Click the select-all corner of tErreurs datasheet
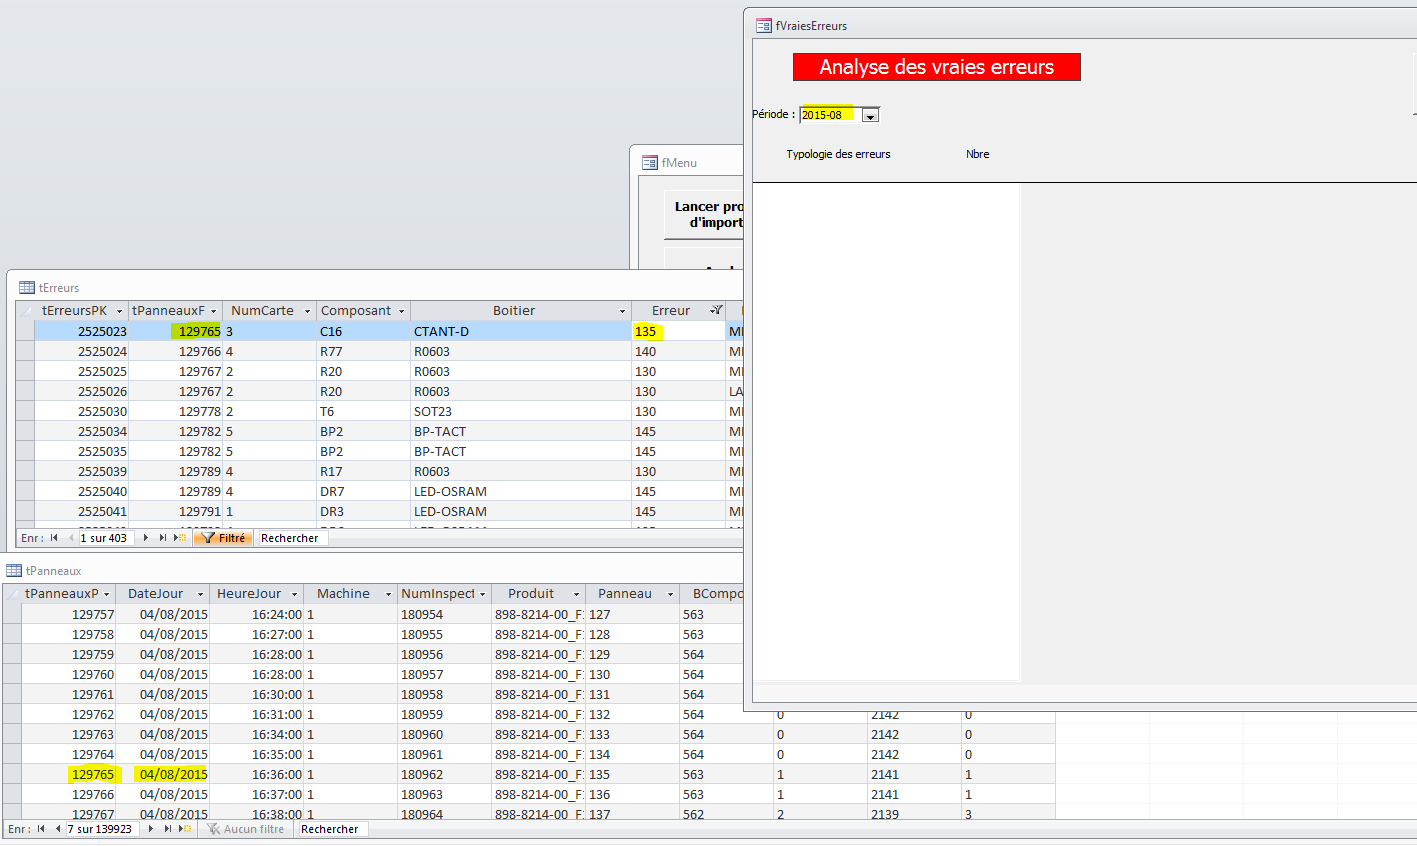 point(25,311)
